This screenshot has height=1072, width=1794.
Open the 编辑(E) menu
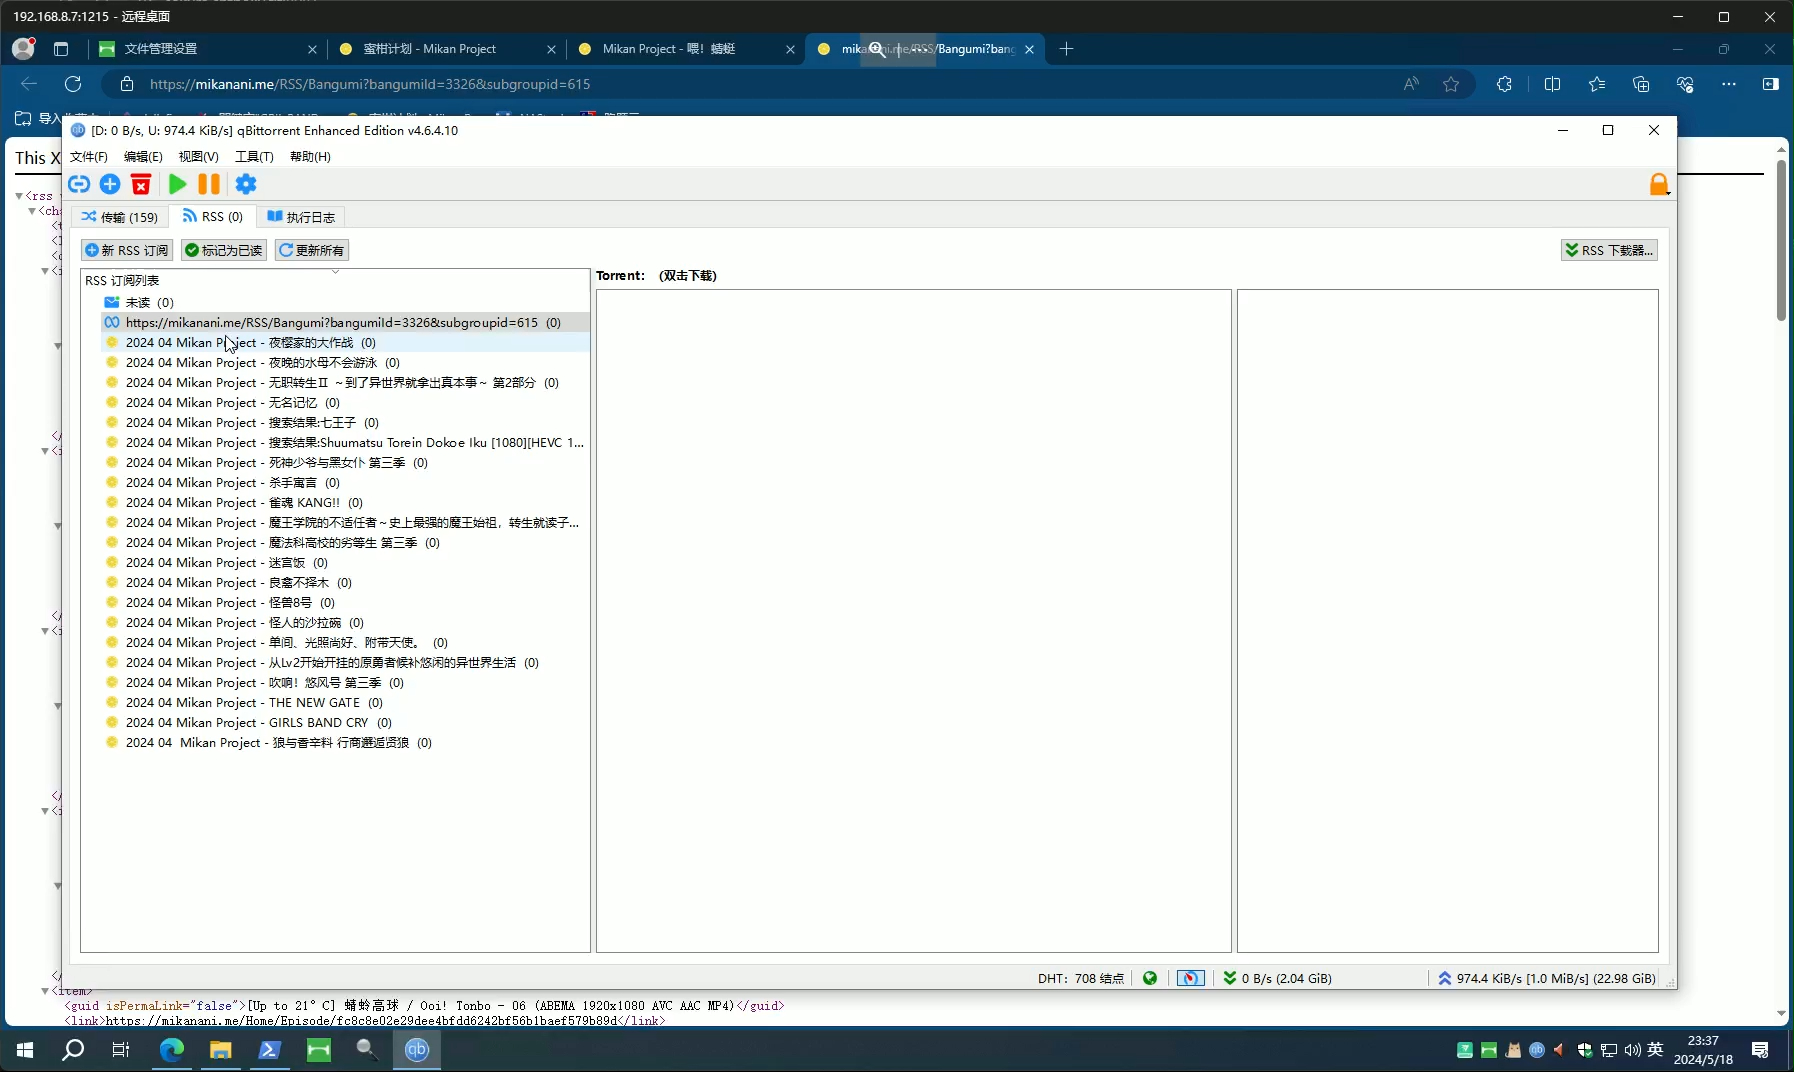(143, 156)
